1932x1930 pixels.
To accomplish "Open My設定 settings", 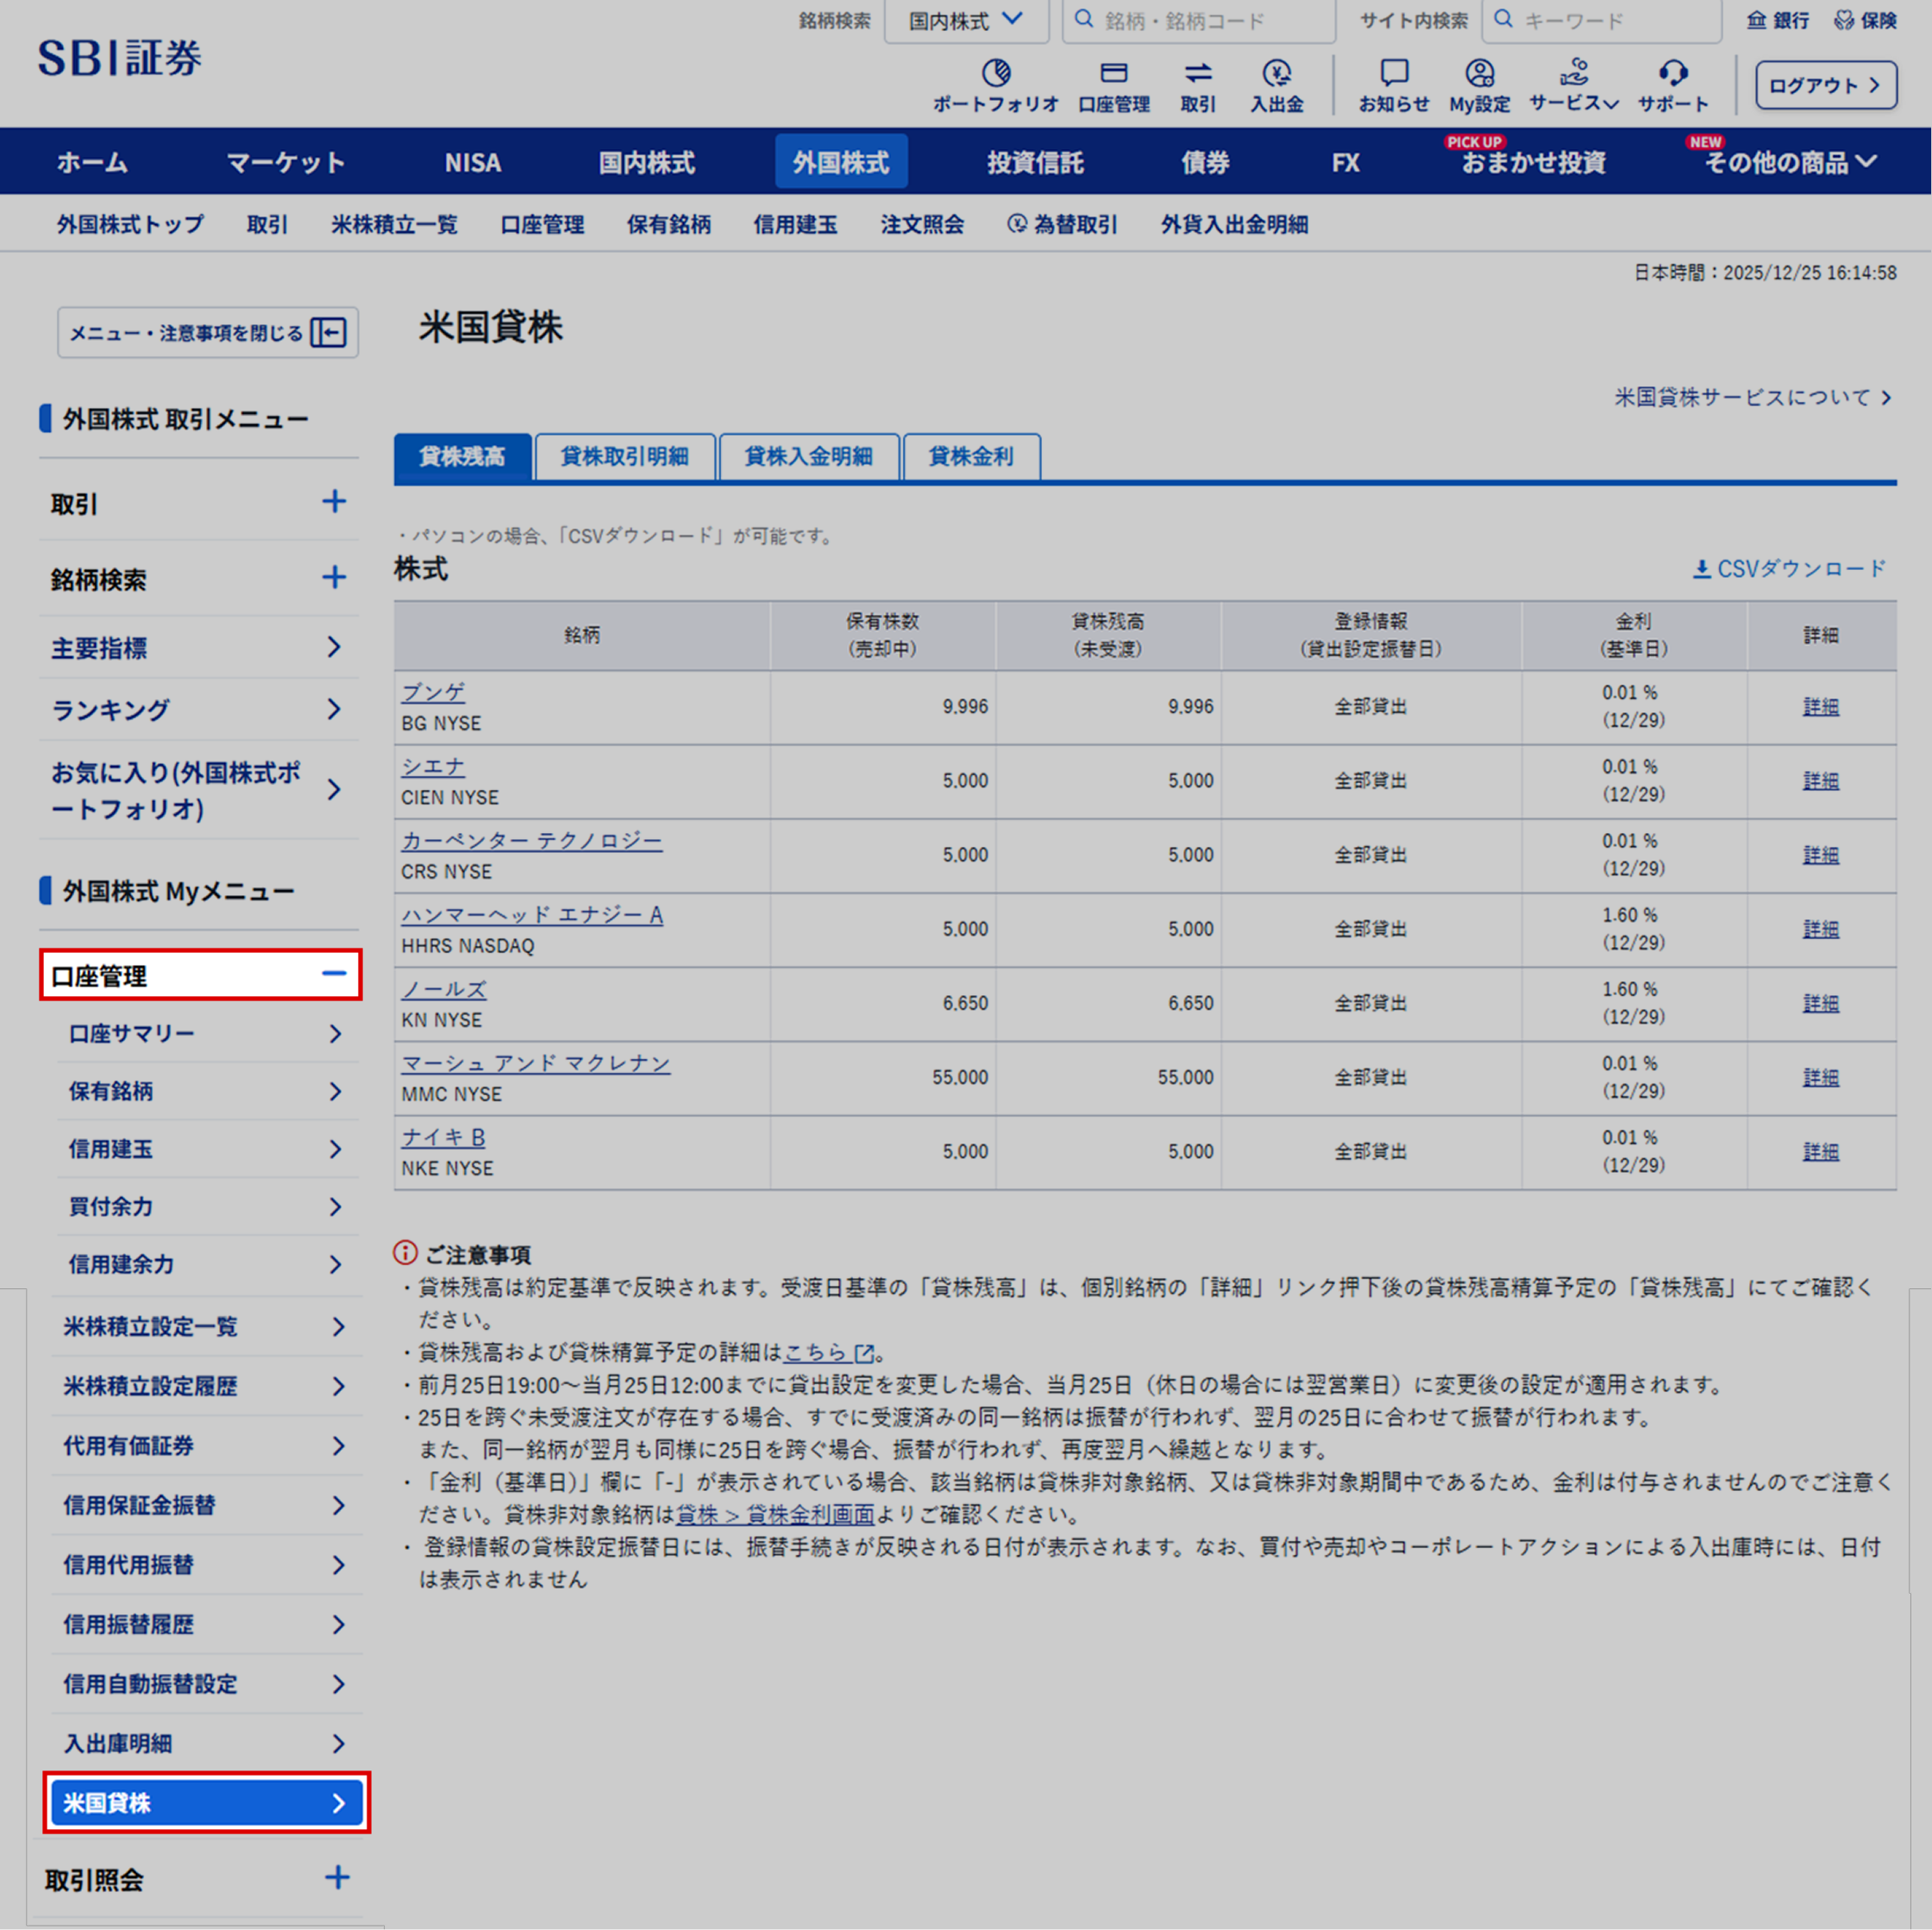I will pos(1478,85).
